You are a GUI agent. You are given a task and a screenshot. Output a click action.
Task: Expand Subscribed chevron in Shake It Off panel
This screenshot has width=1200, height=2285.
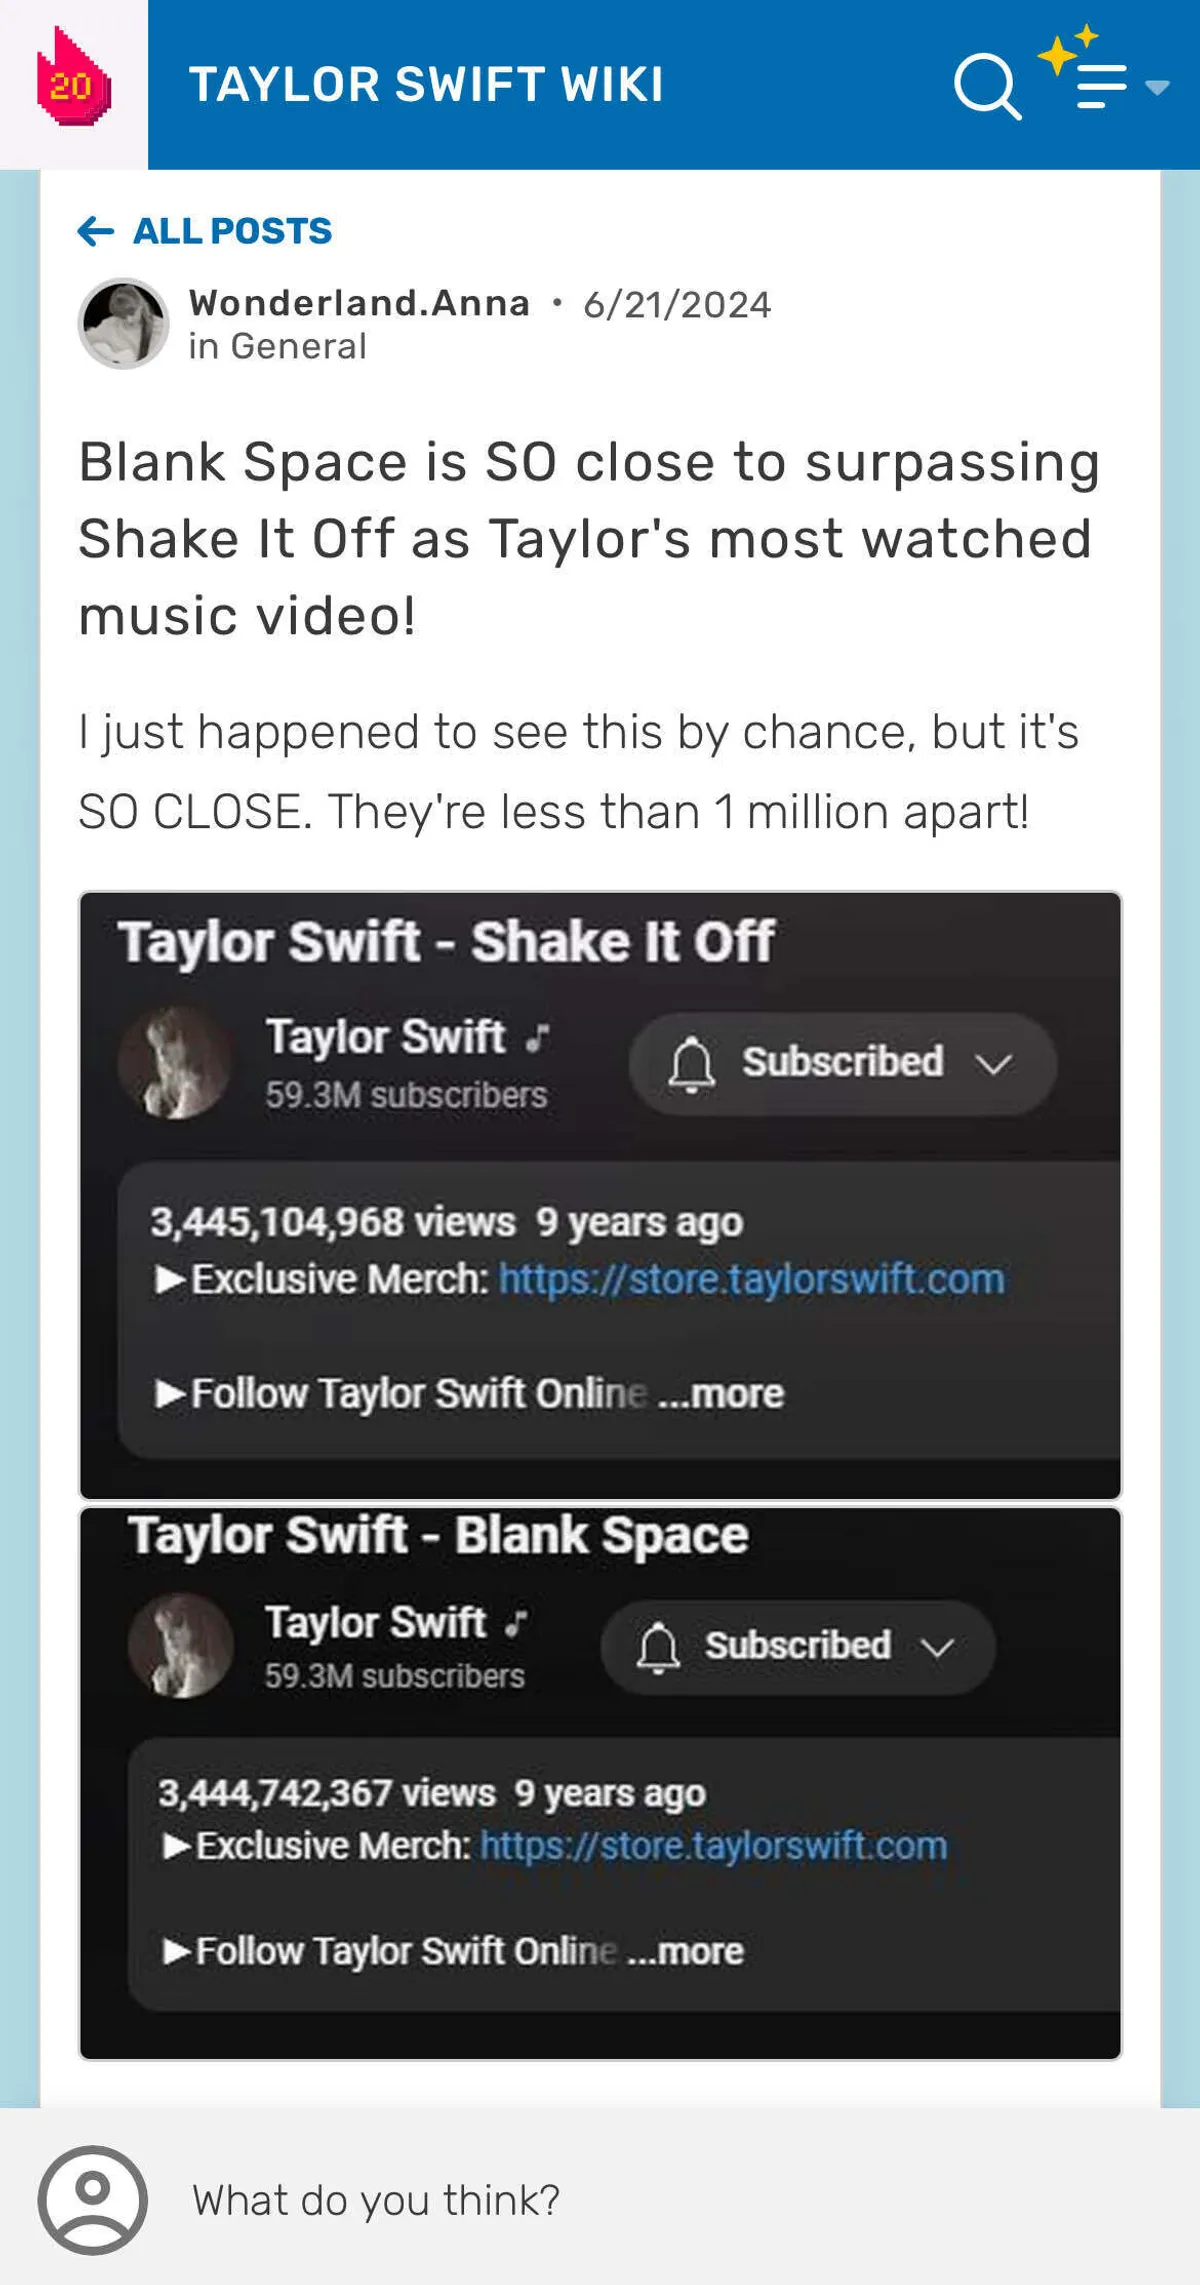point(993,1064)
